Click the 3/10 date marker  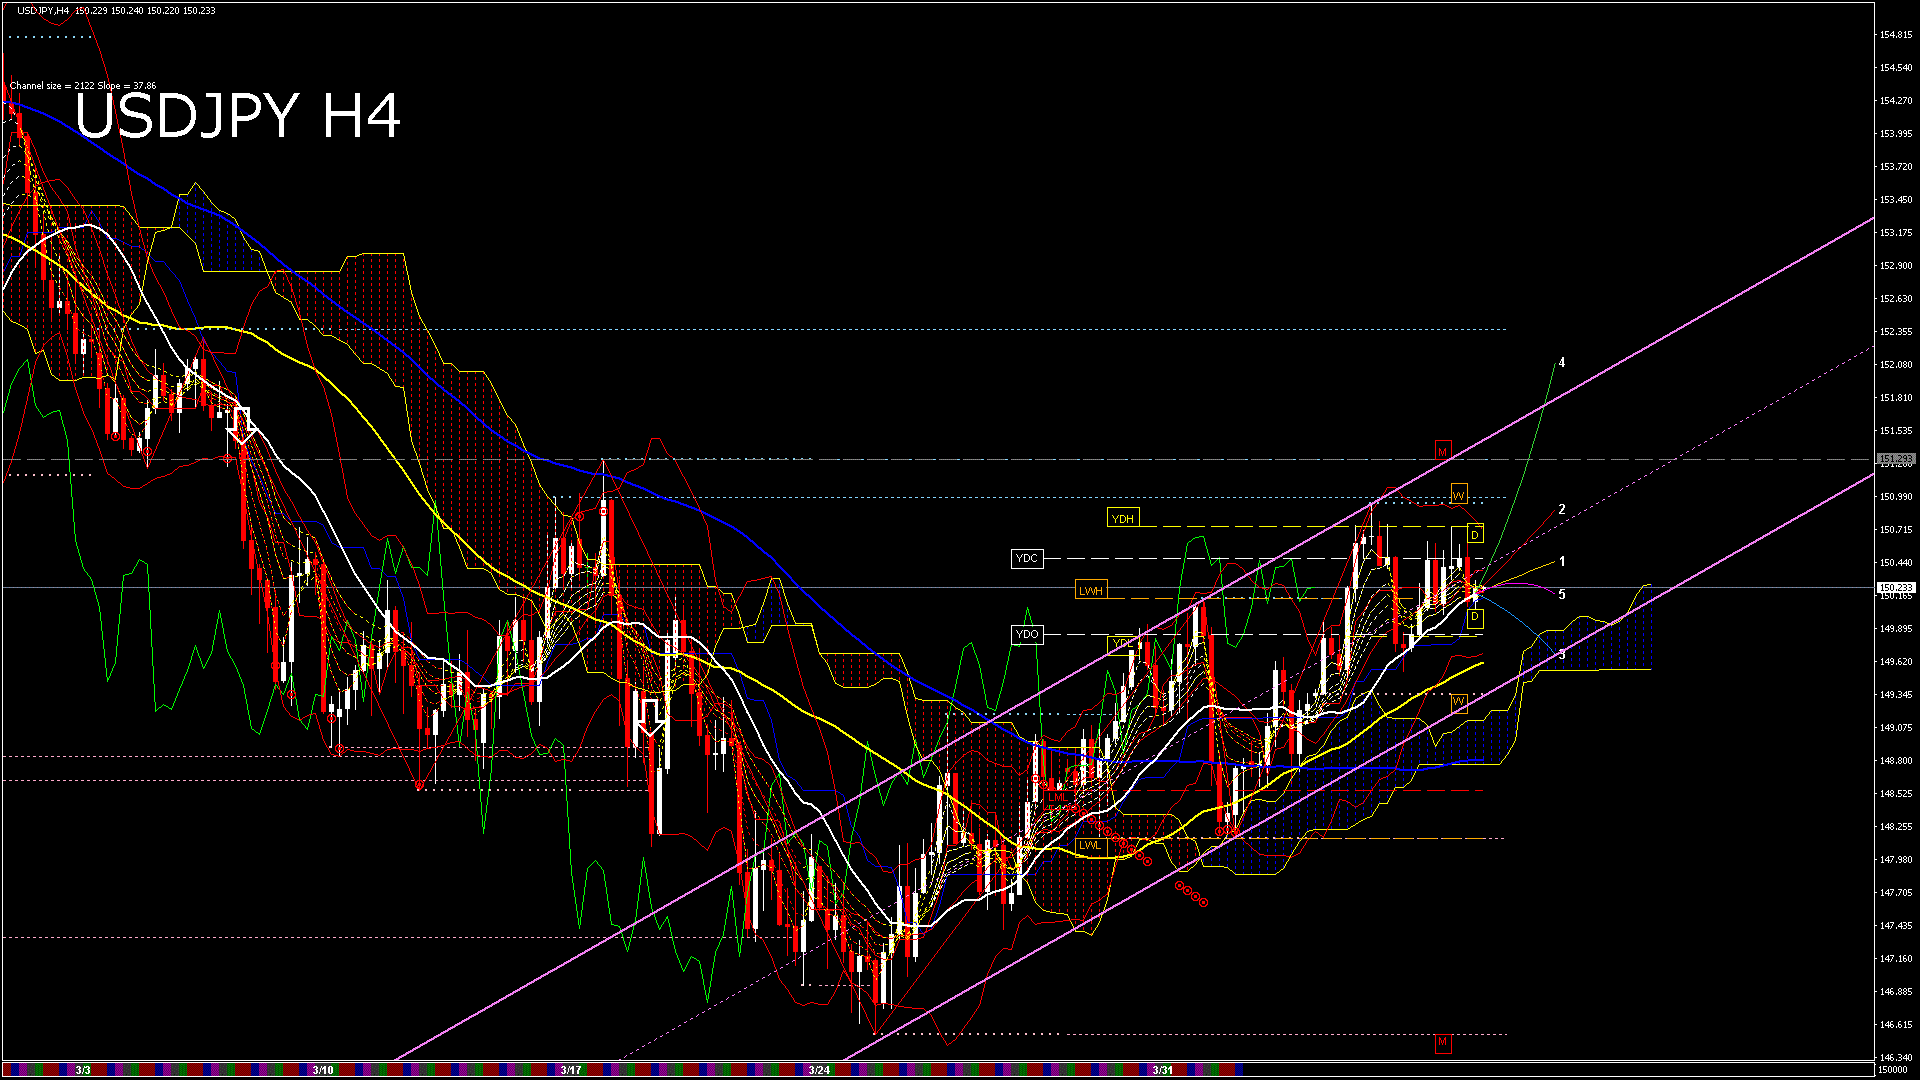click(x=323, y=1070)
